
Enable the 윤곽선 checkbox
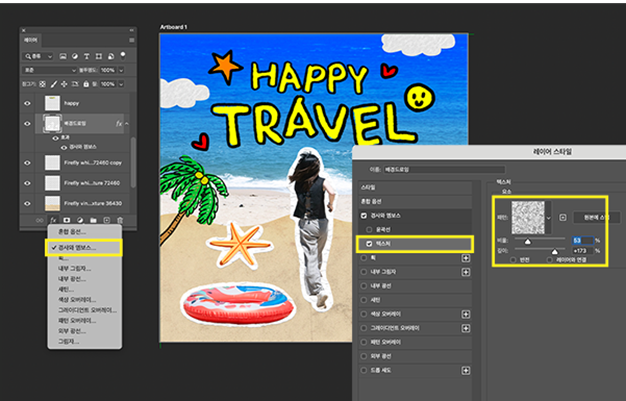[369, 230]
